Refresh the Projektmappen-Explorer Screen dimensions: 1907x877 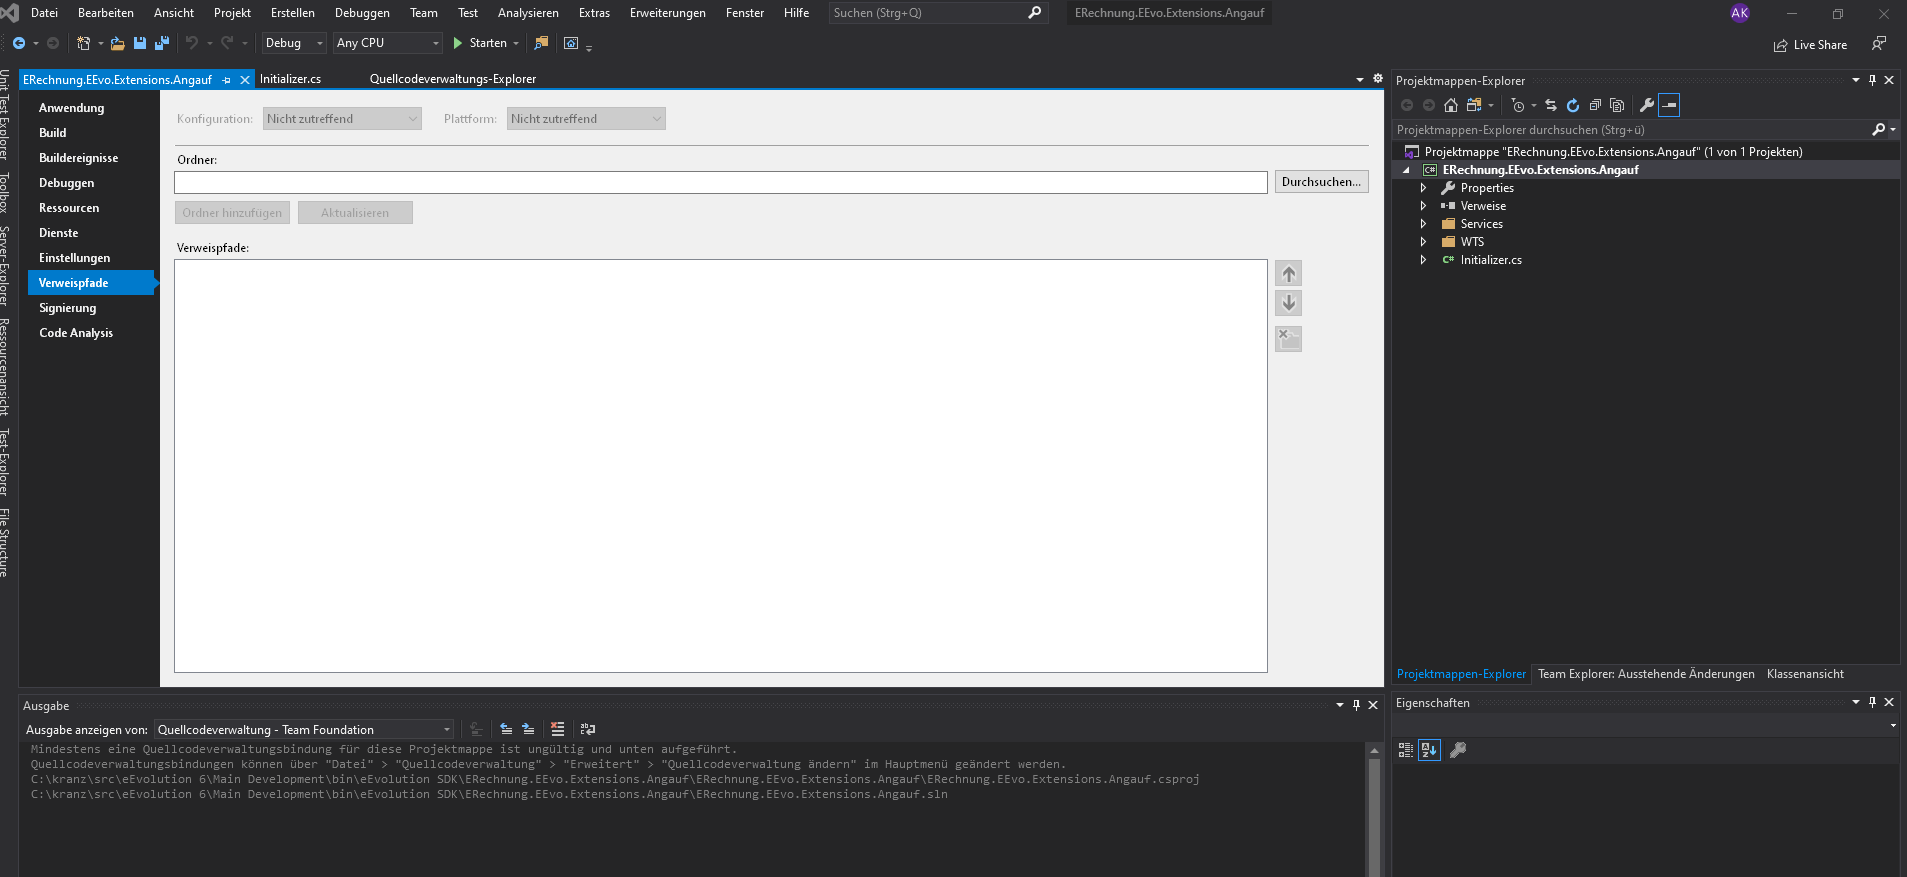[1573, 105]
